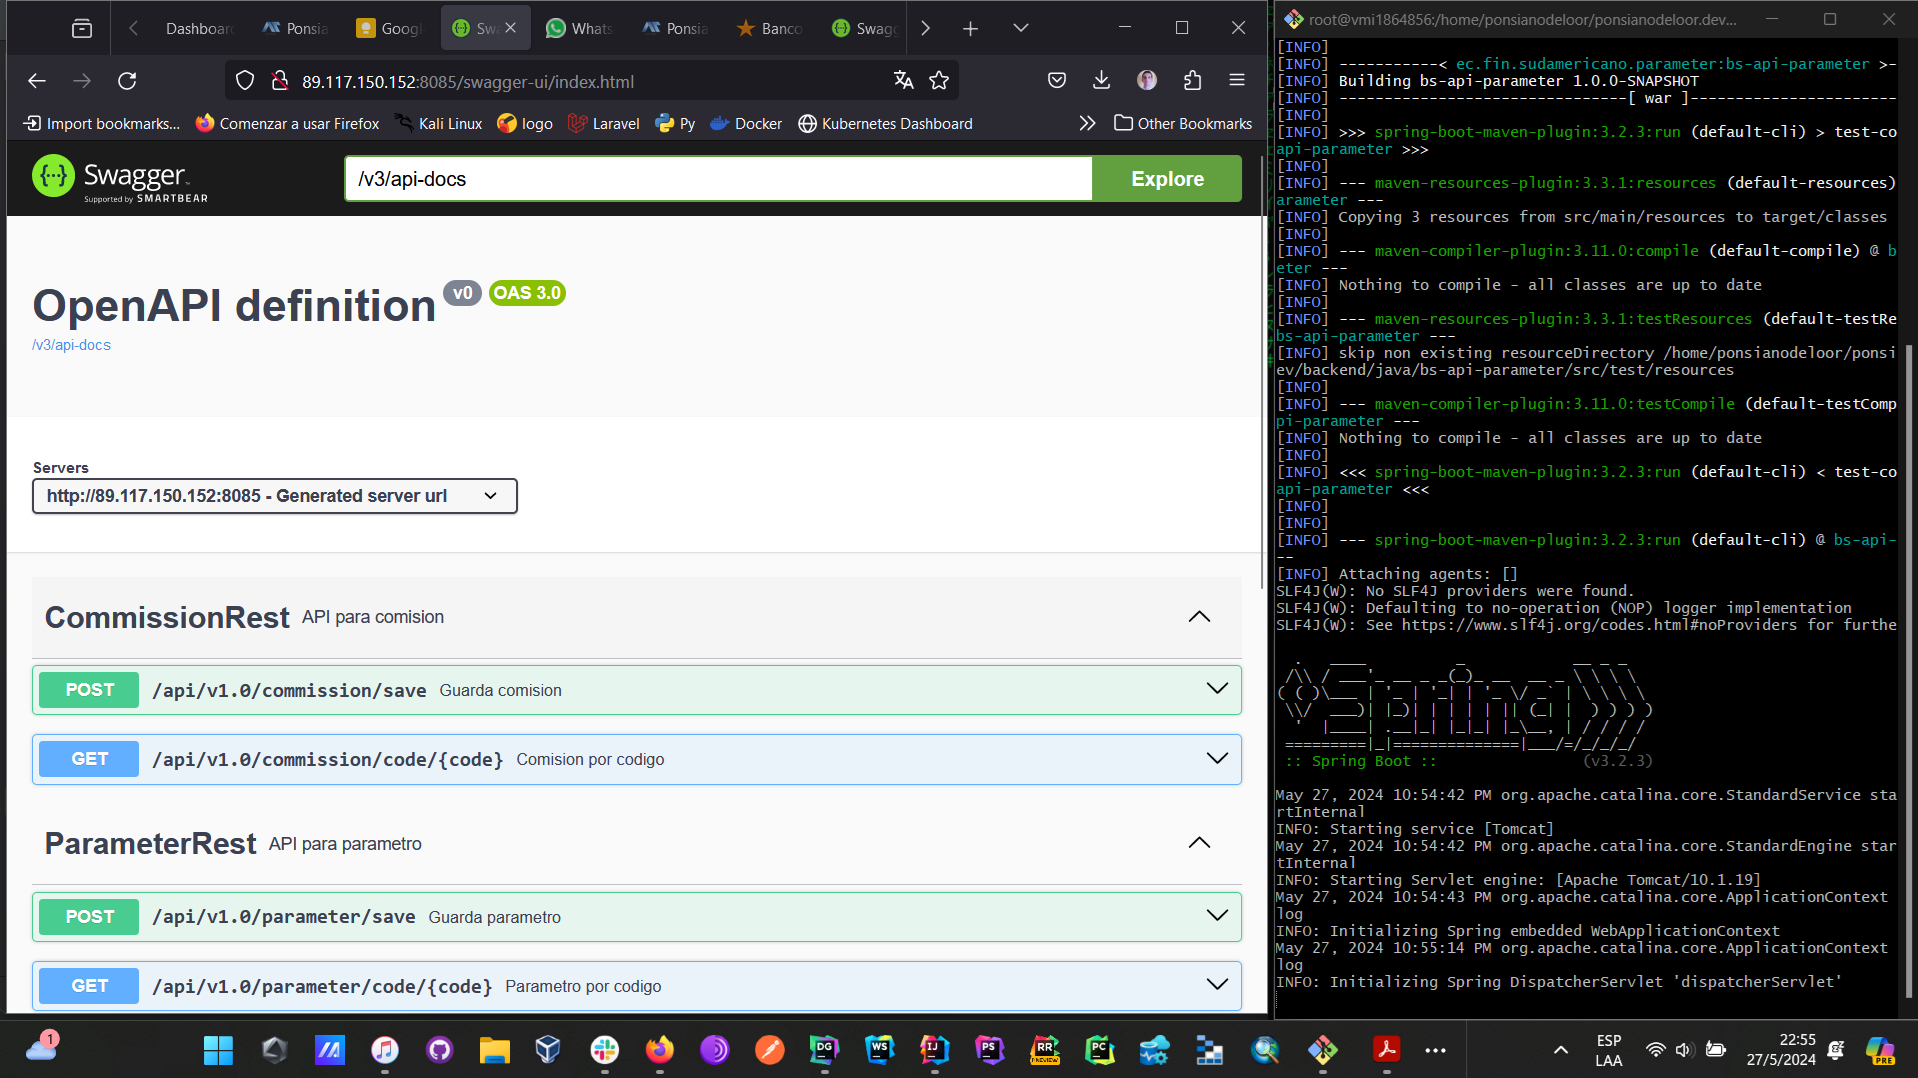Open the Servers dropdown list
Viewport: 1918px width, 1078px height.
(x=275, y=496)
